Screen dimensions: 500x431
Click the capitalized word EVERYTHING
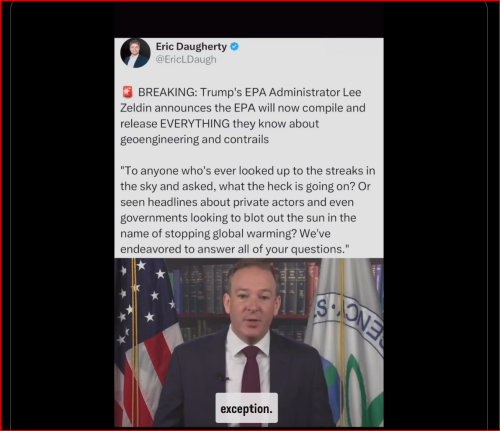pyautogui.click(x=195, y=124)
